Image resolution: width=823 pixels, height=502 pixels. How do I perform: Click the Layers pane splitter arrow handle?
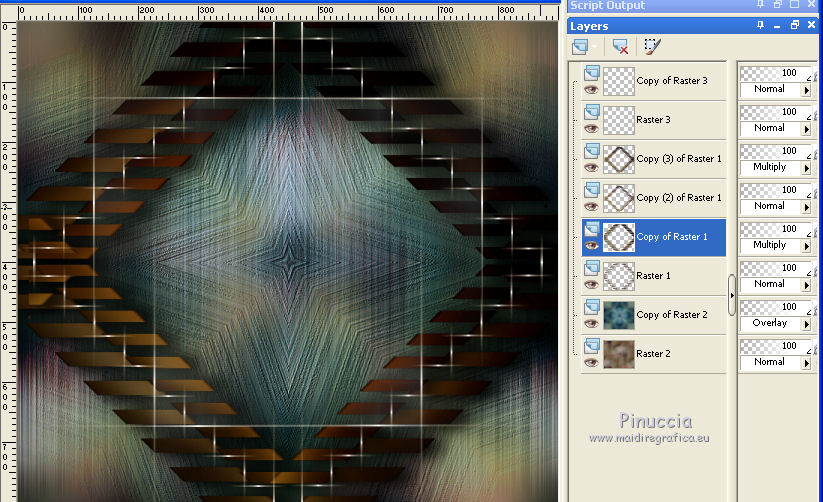tap(732, 296)
